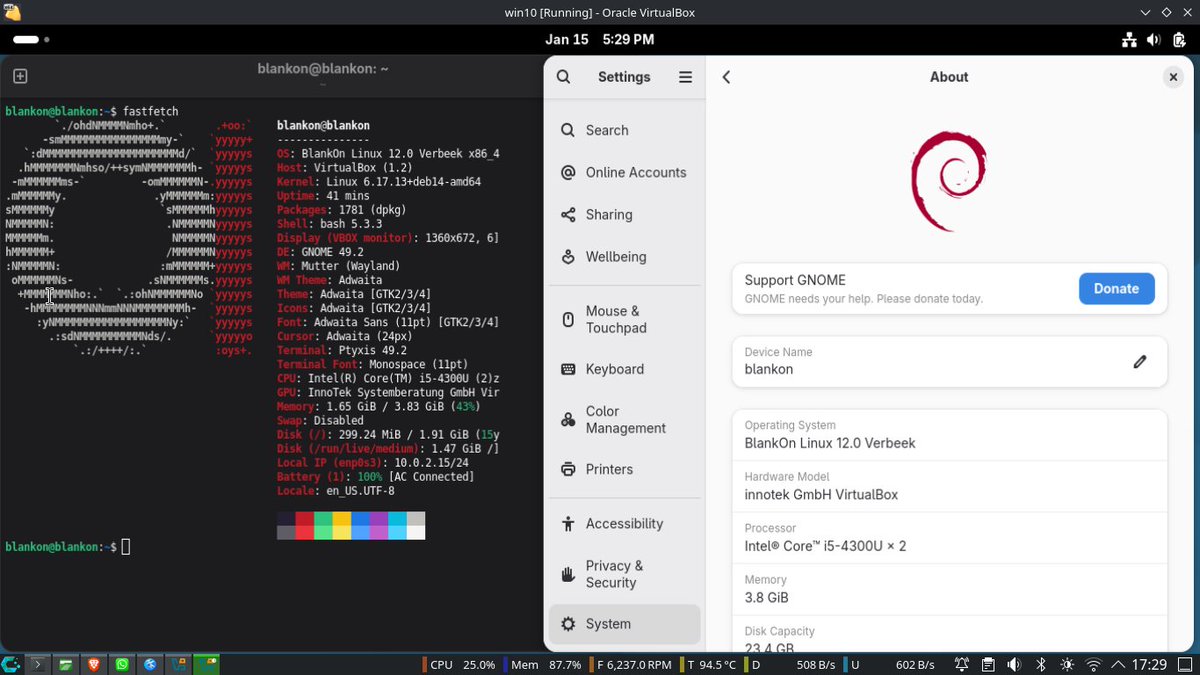Screen dimensions: 1200x675
Task: Open the file manager in host taskbar
Action: [x=66, y=664]
